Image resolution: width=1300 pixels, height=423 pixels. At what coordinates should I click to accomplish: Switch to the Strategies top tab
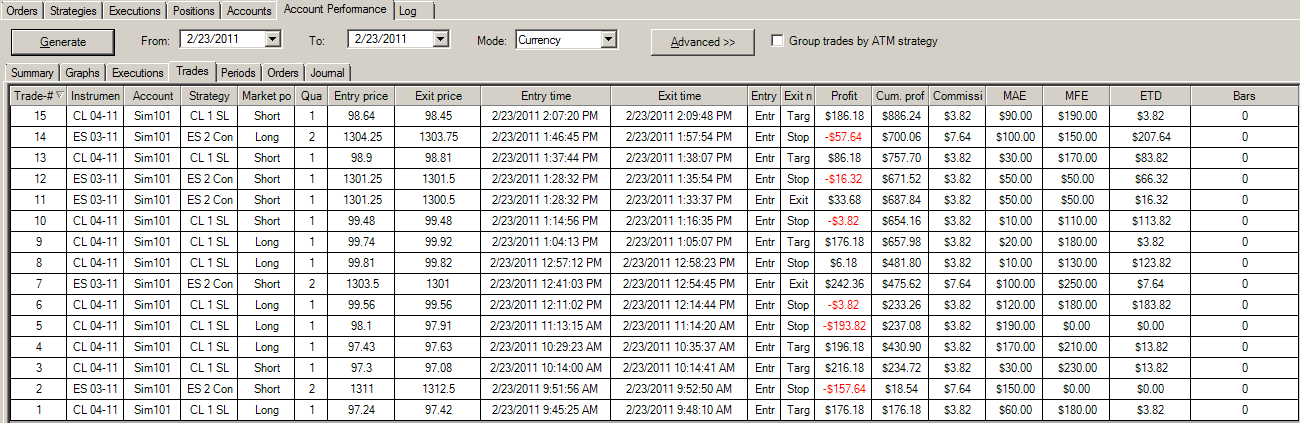point(73,11)
